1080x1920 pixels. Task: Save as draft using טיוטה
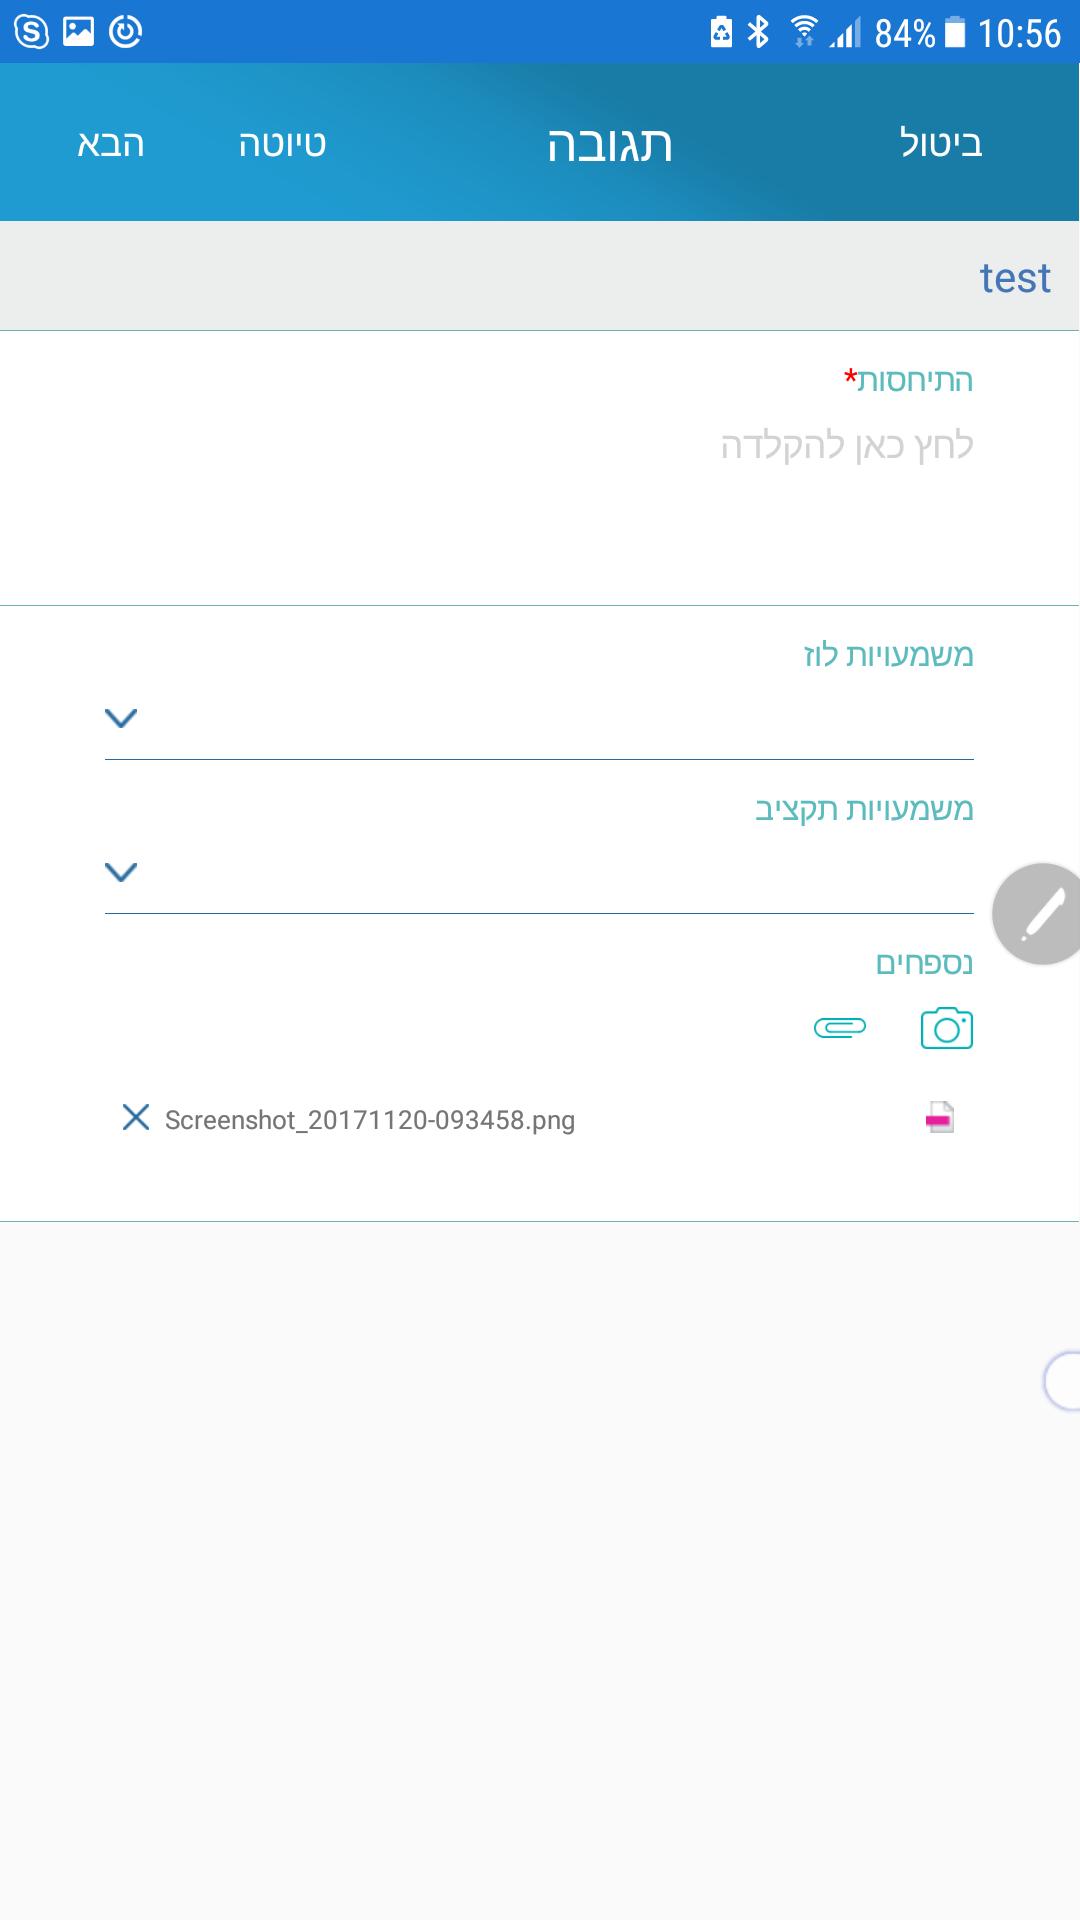(282, 144)
